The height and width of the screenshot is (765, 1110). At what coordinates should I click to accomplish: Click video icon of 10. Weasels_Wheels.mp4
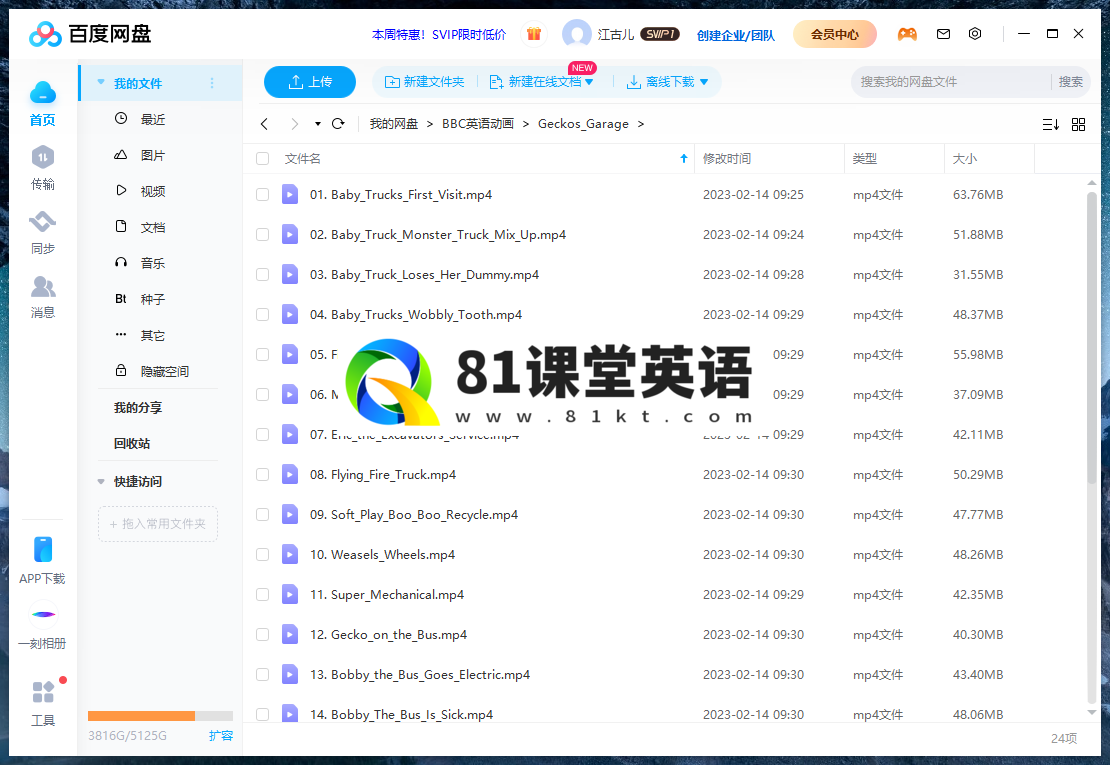(290, 554)
